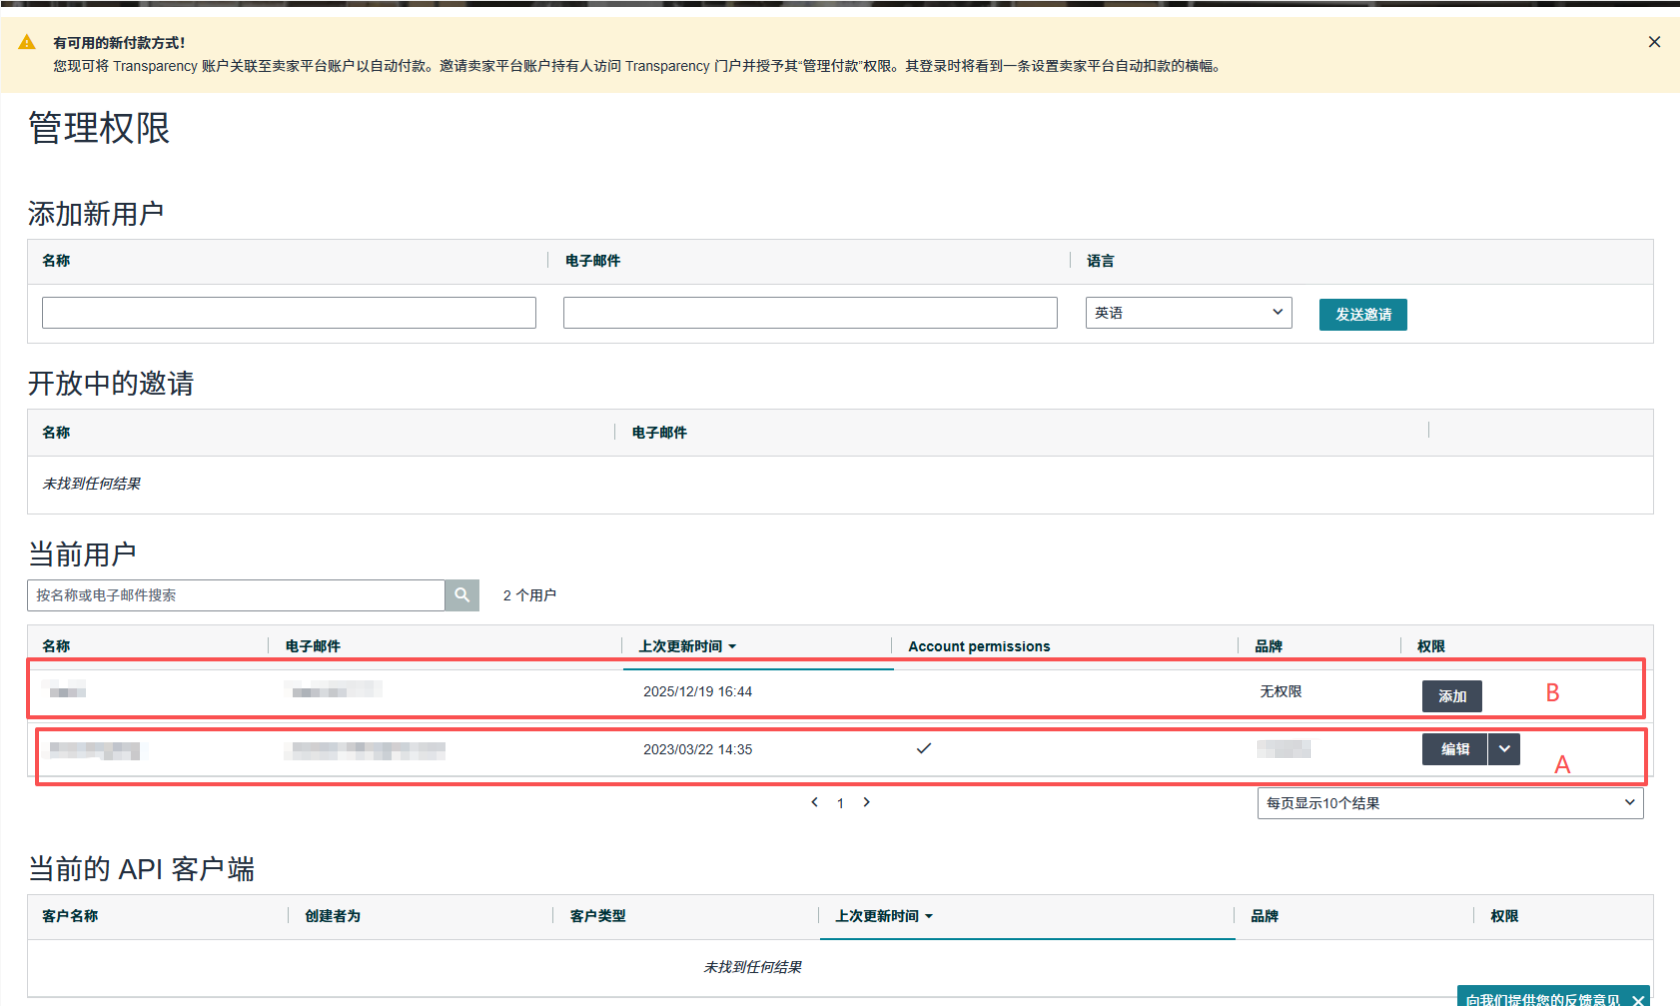The width and height of the screenshot is (1680, 1006).
Task: Select page number 1 in the pagination
Action: point(840,803)
